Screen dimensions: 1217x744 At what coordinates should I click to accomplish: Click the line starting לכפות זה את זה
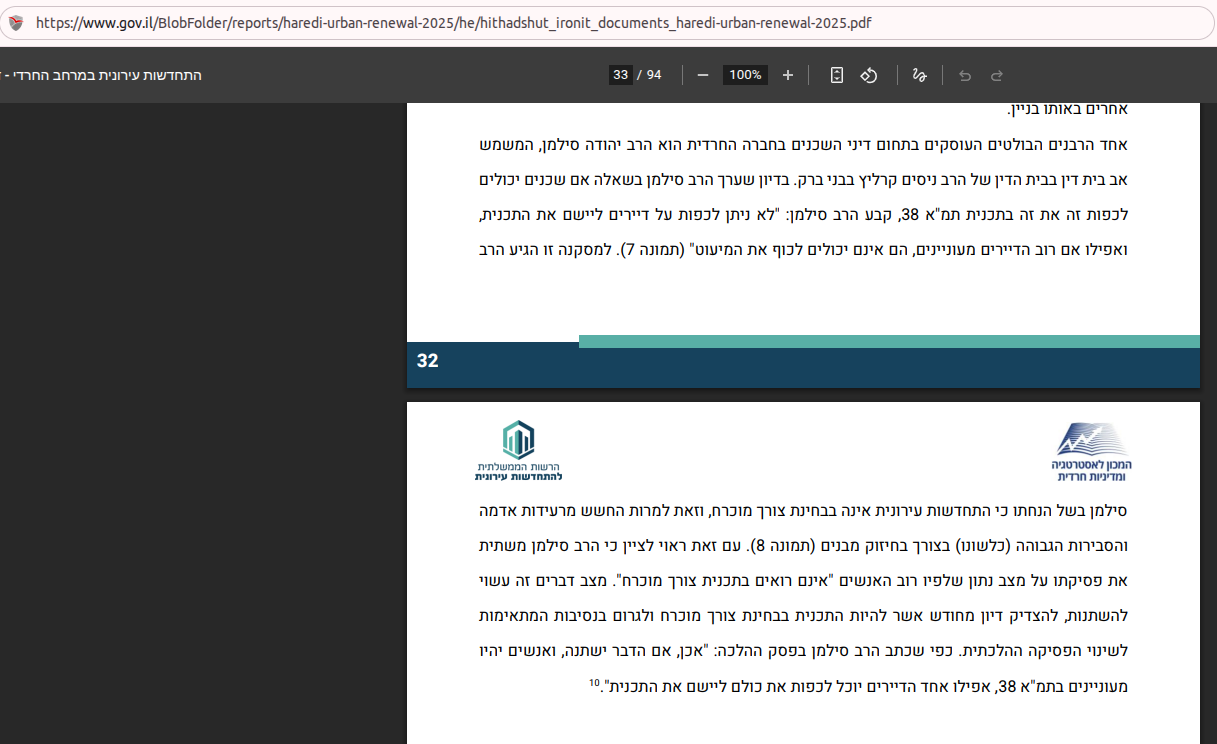pos(804,214)
